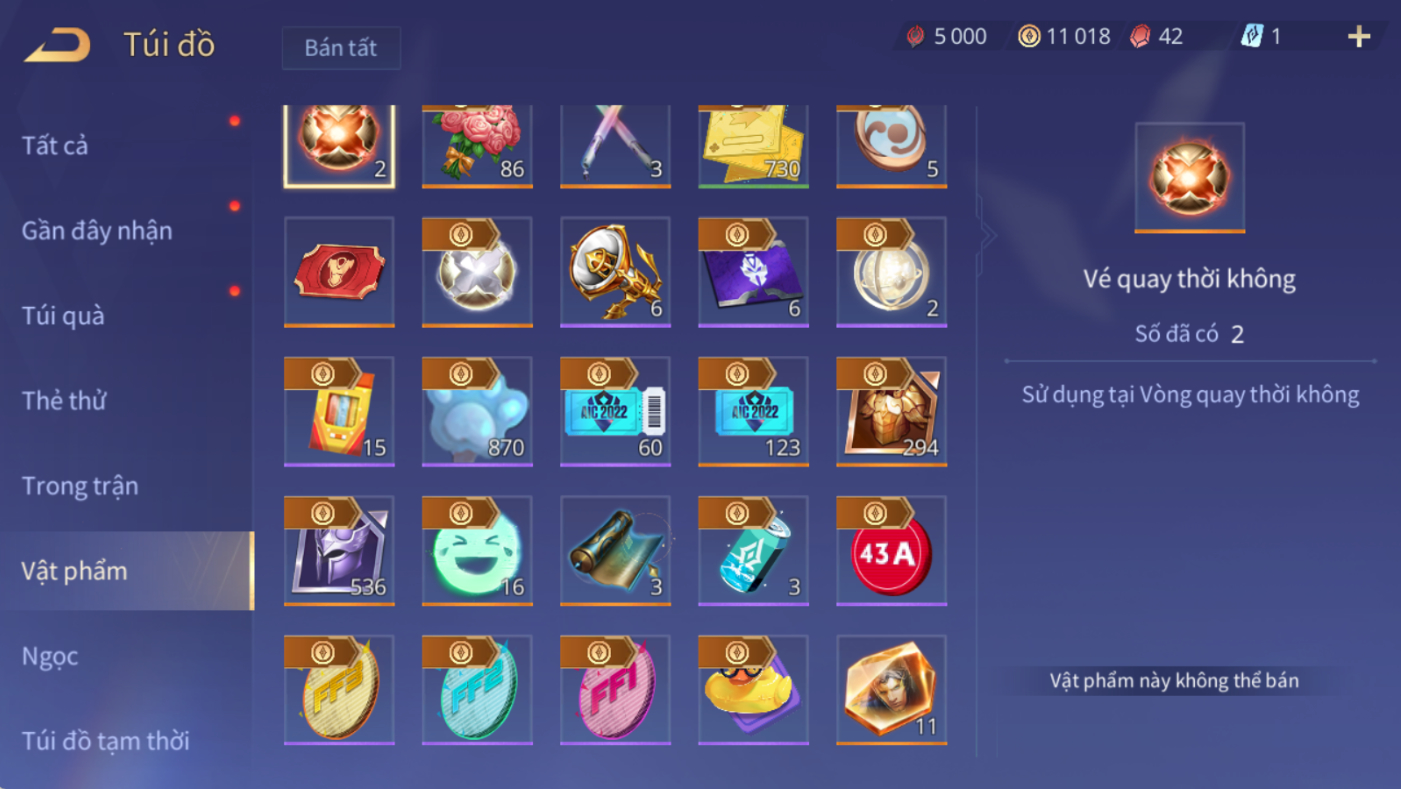The height and width of the screenshot is (789, 1401).
Task: Select the ancient scroll map item
Action: click(615, 551)
